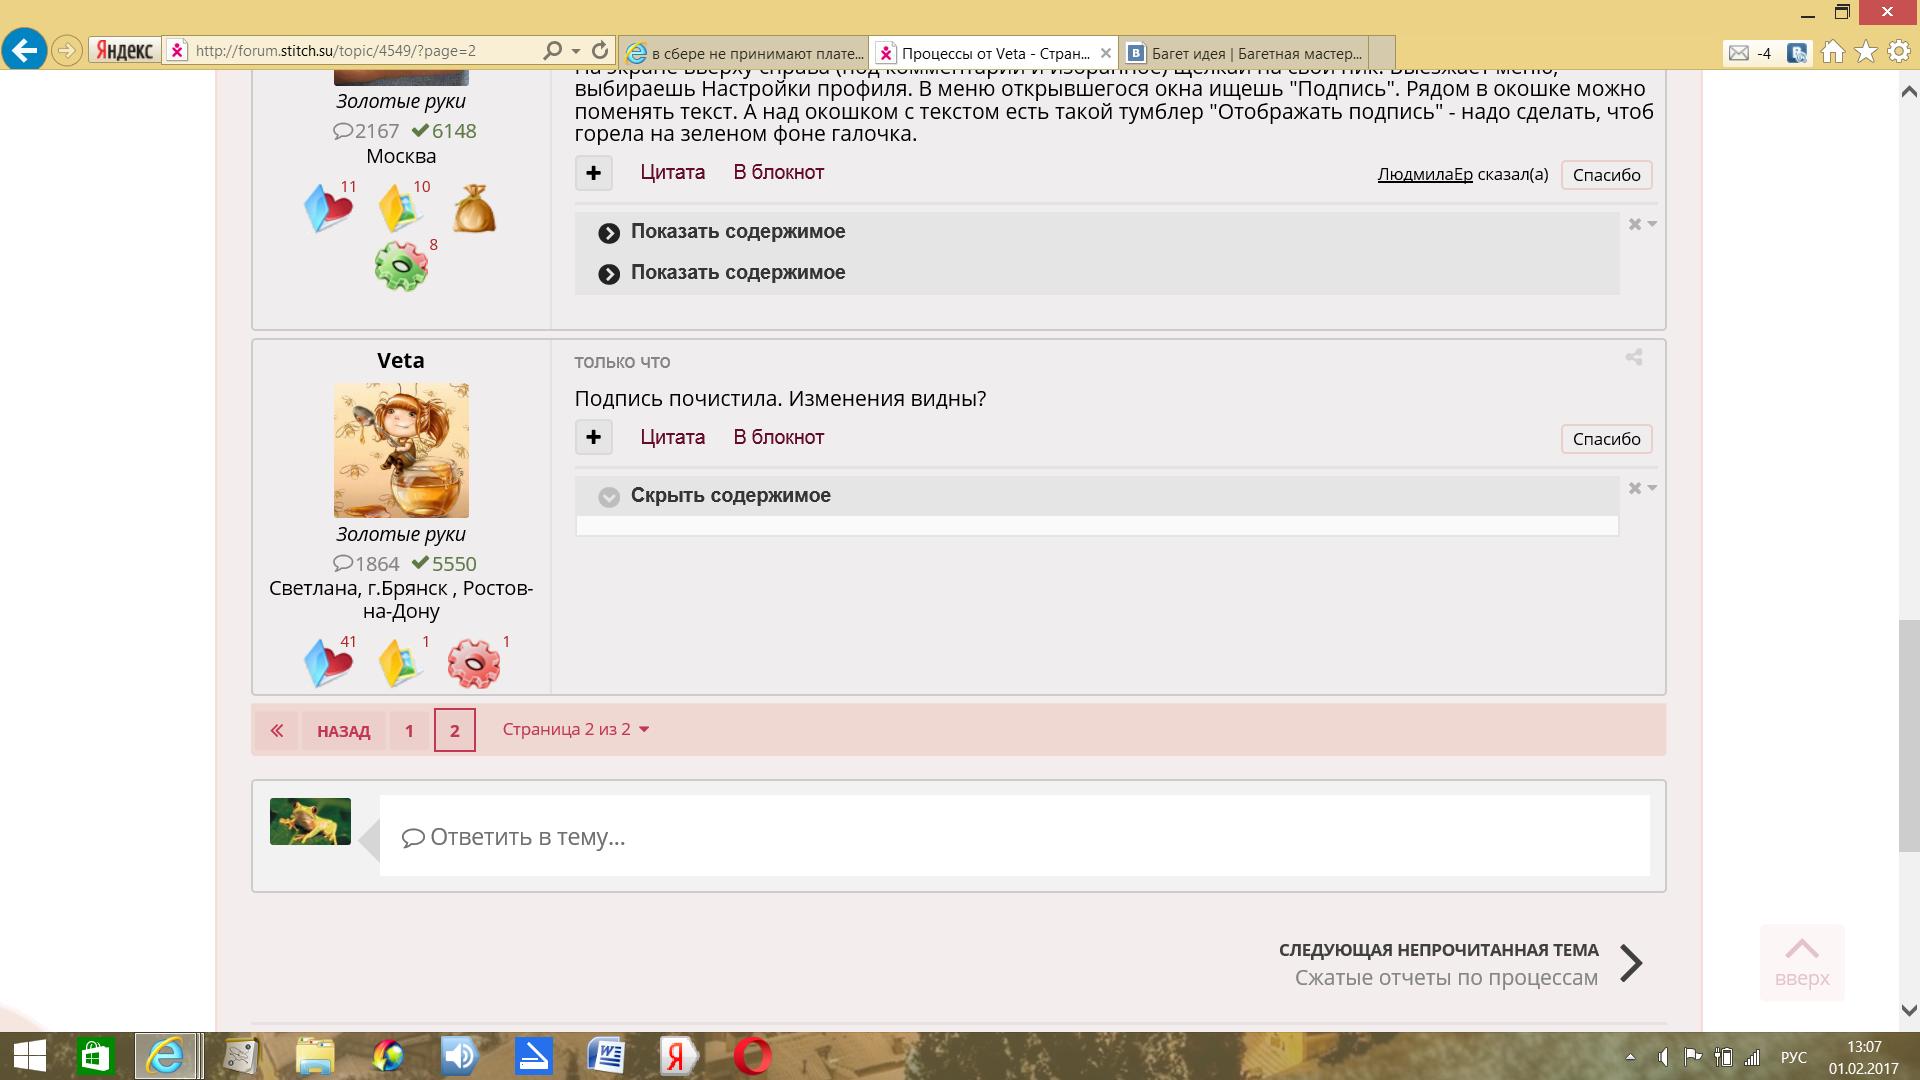Open the Opera icon in taskbar
Image resolution: width=1920 pixels, height=1080 pixels.
pos(751,1056)
